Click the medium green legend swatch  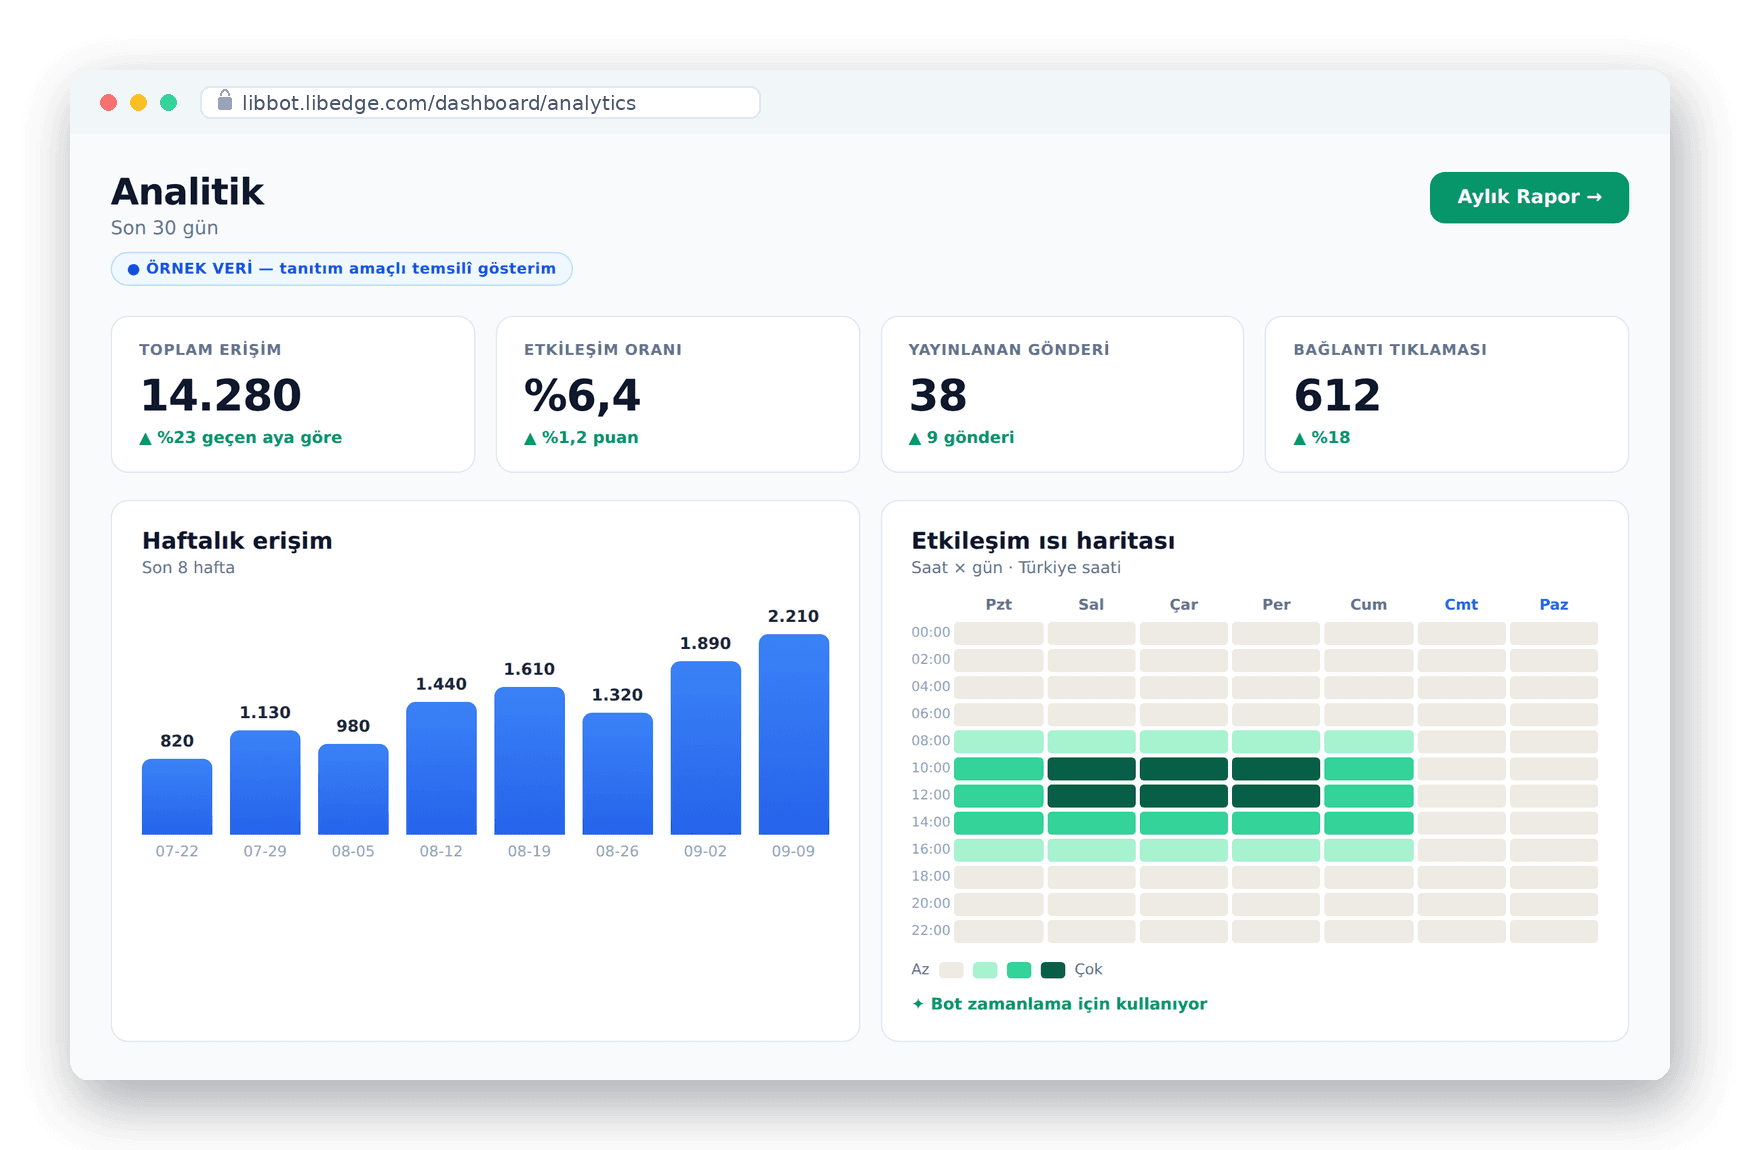(1019, 969)
